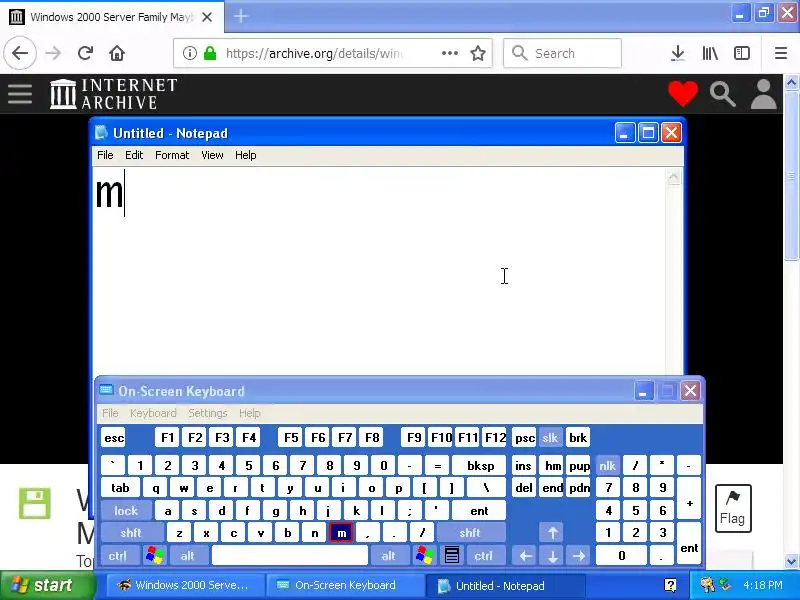800x600 pixels.
Task: Open Notepad View menu
Action: (212, 155)
